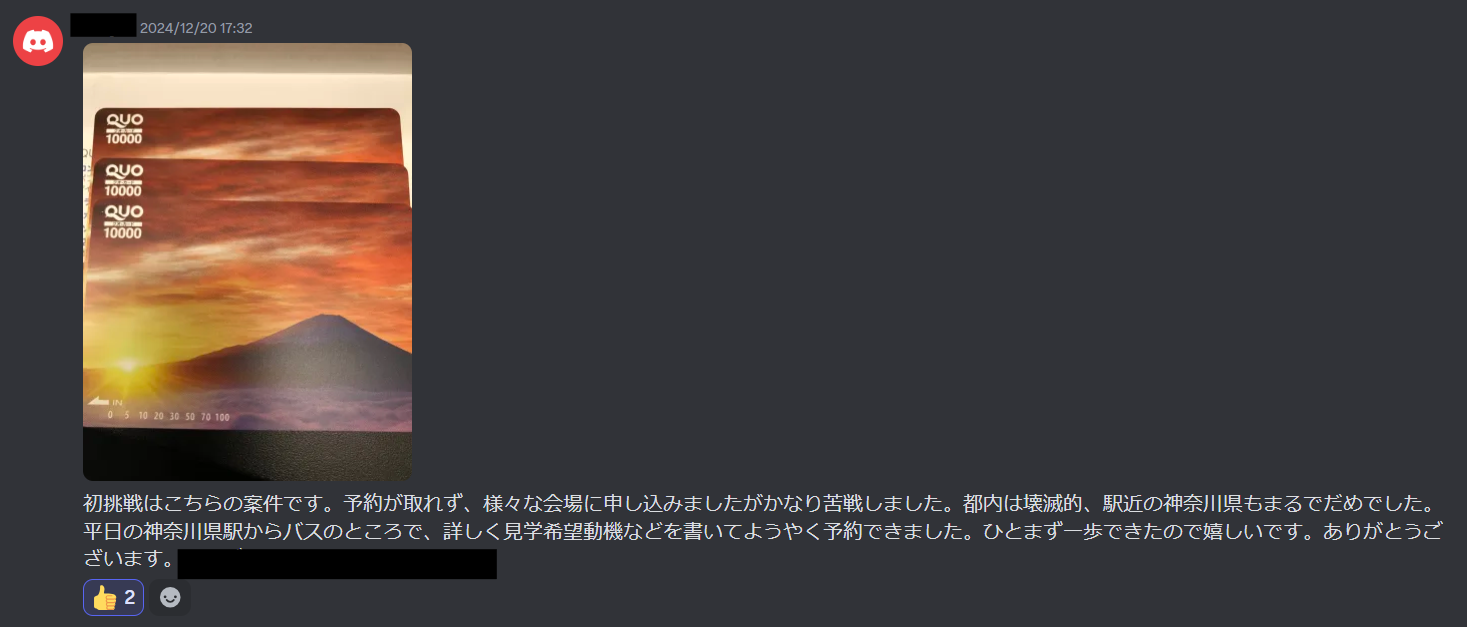
Task: Click the top card's QUO logo
Action: coord(124,121)
